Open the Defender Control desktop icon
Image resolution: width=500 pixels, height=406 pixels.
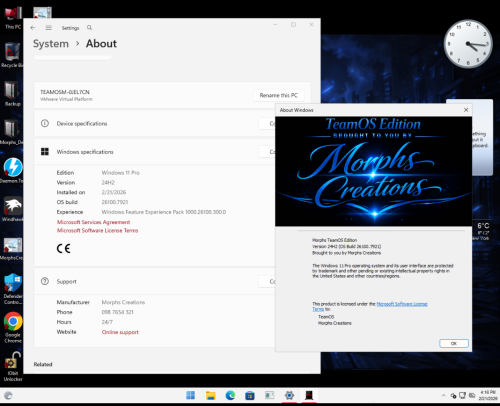coord(13,289)
